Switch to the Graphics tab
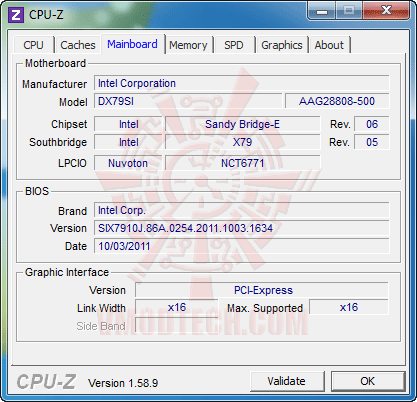 pos(282,45)
